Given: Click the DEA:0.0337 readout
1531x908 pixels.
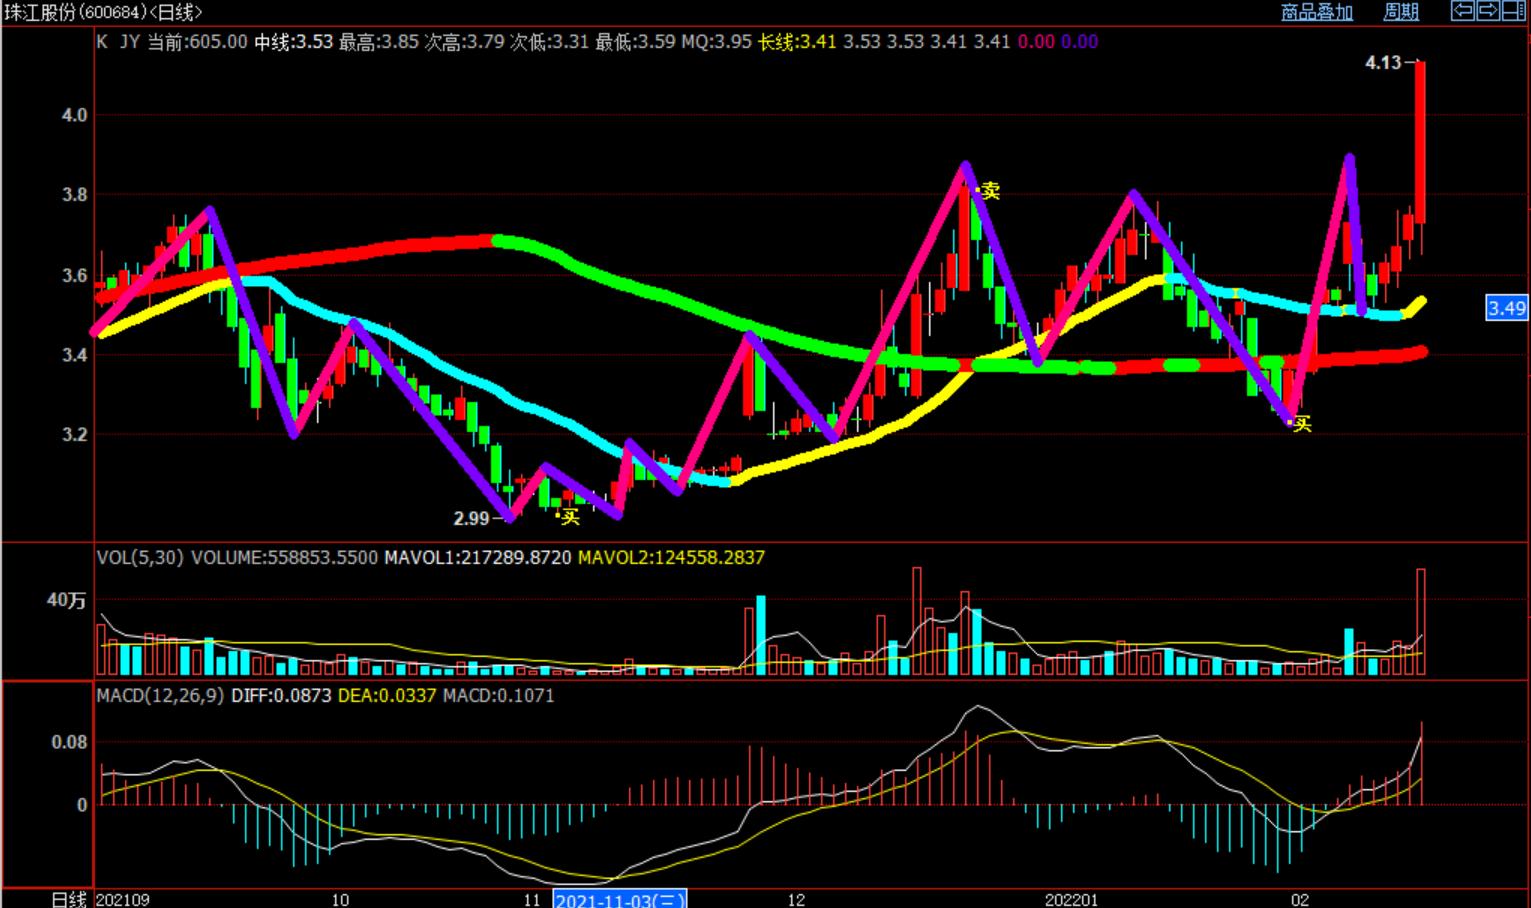Looking at the screenshot, I should 387,695.
